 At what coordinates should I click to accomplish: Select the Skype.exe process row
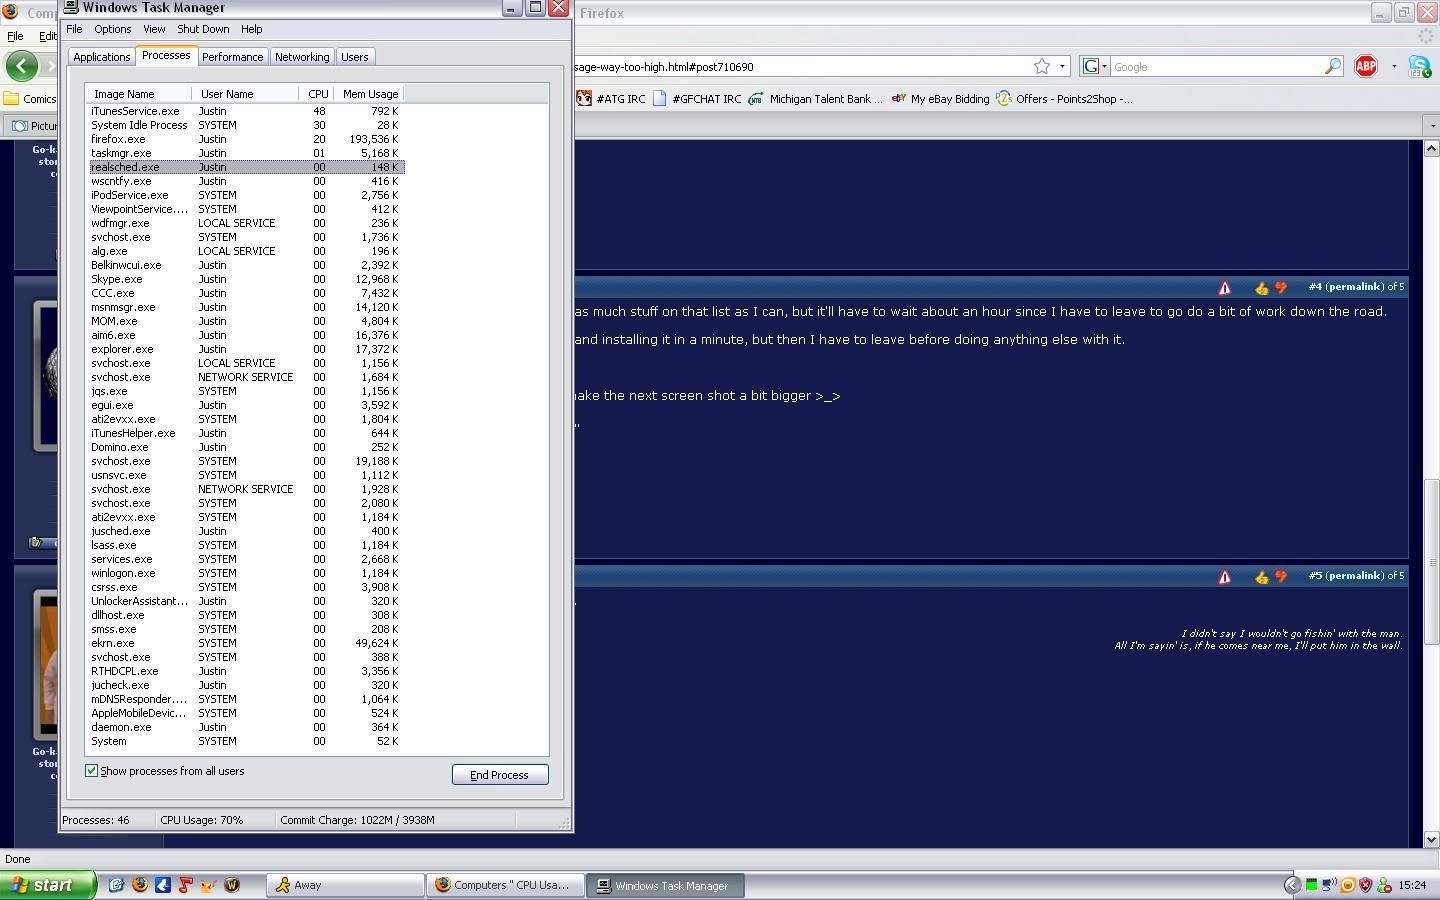[x=246, y=279]
